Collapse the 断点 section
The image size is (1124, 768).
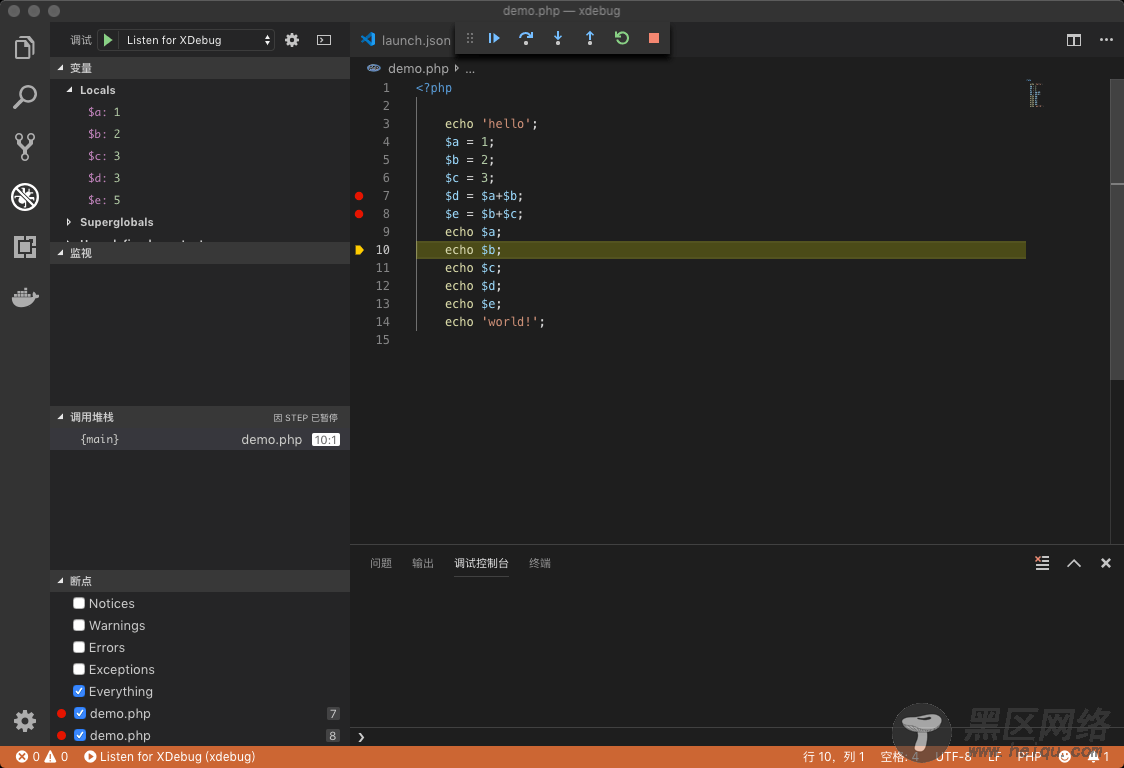(61, 581)
